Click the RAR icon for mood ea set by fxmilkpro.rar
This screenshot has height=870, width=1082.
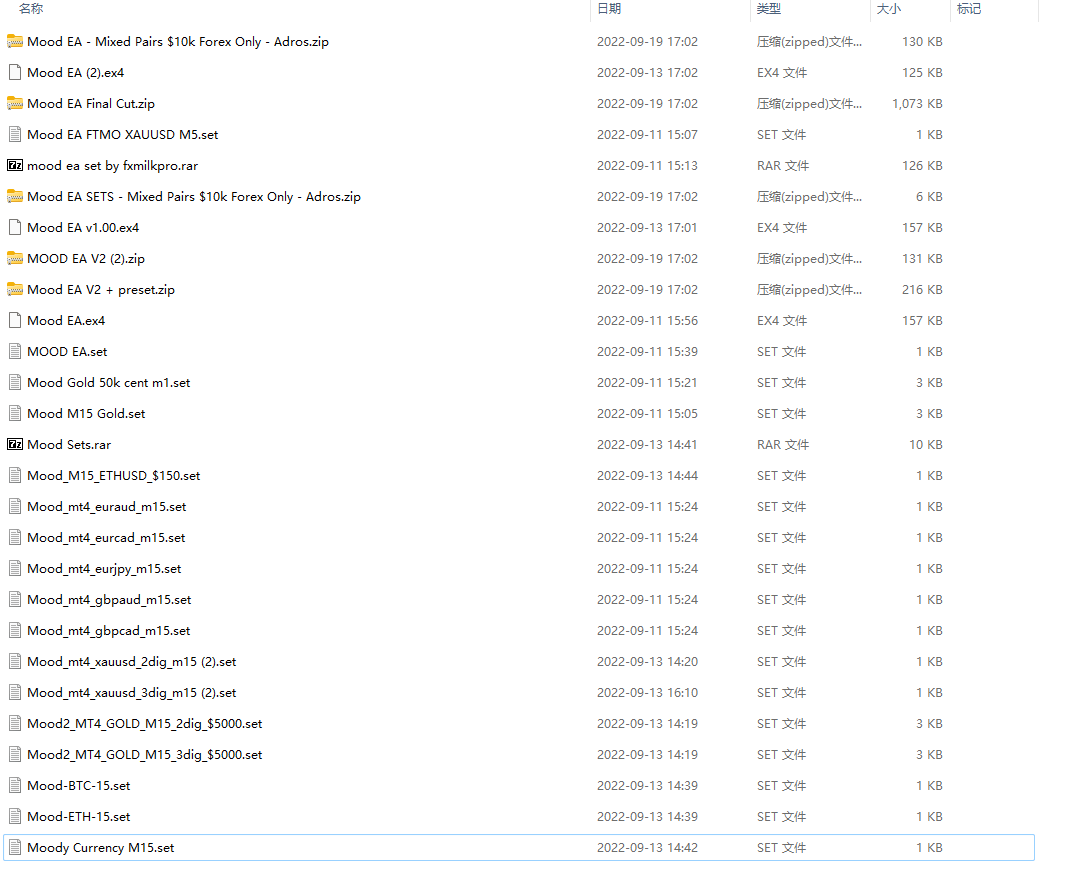15,166
